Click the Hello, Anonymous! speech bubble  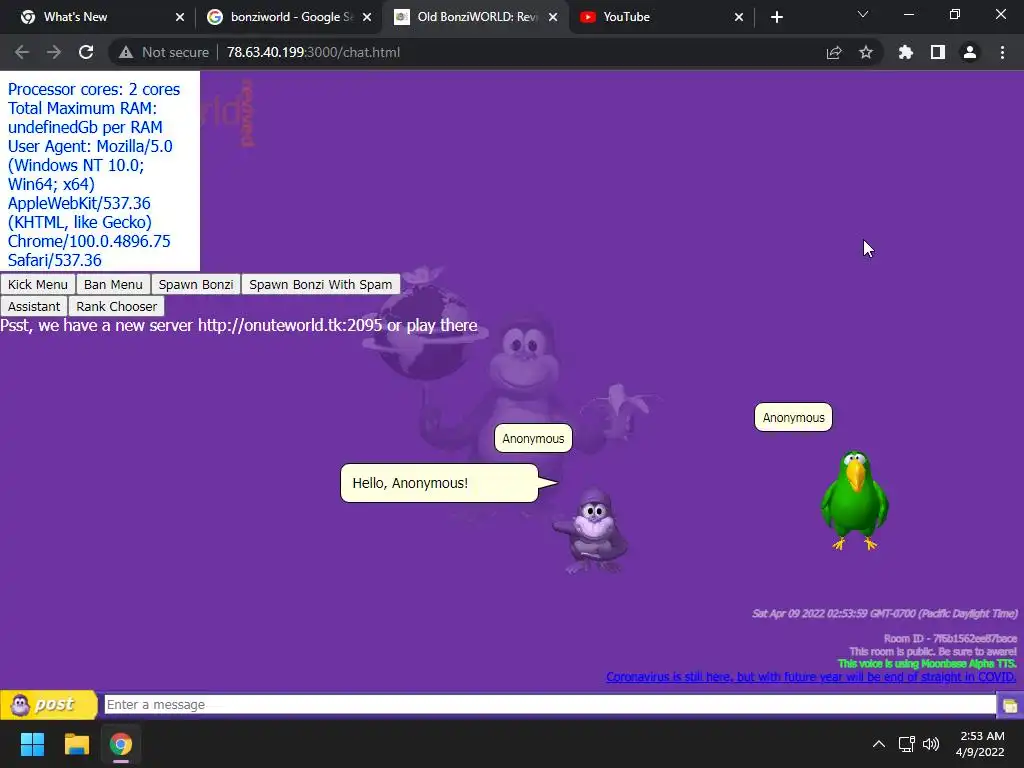440,483
